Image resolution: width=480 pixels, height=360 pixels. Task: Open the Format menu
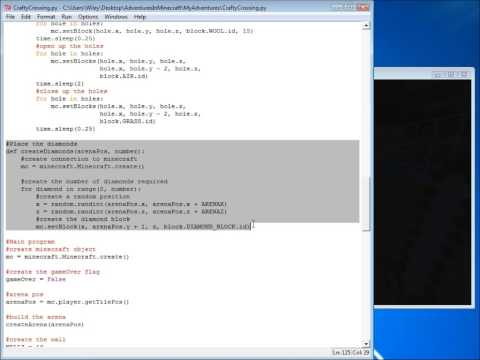46,17
